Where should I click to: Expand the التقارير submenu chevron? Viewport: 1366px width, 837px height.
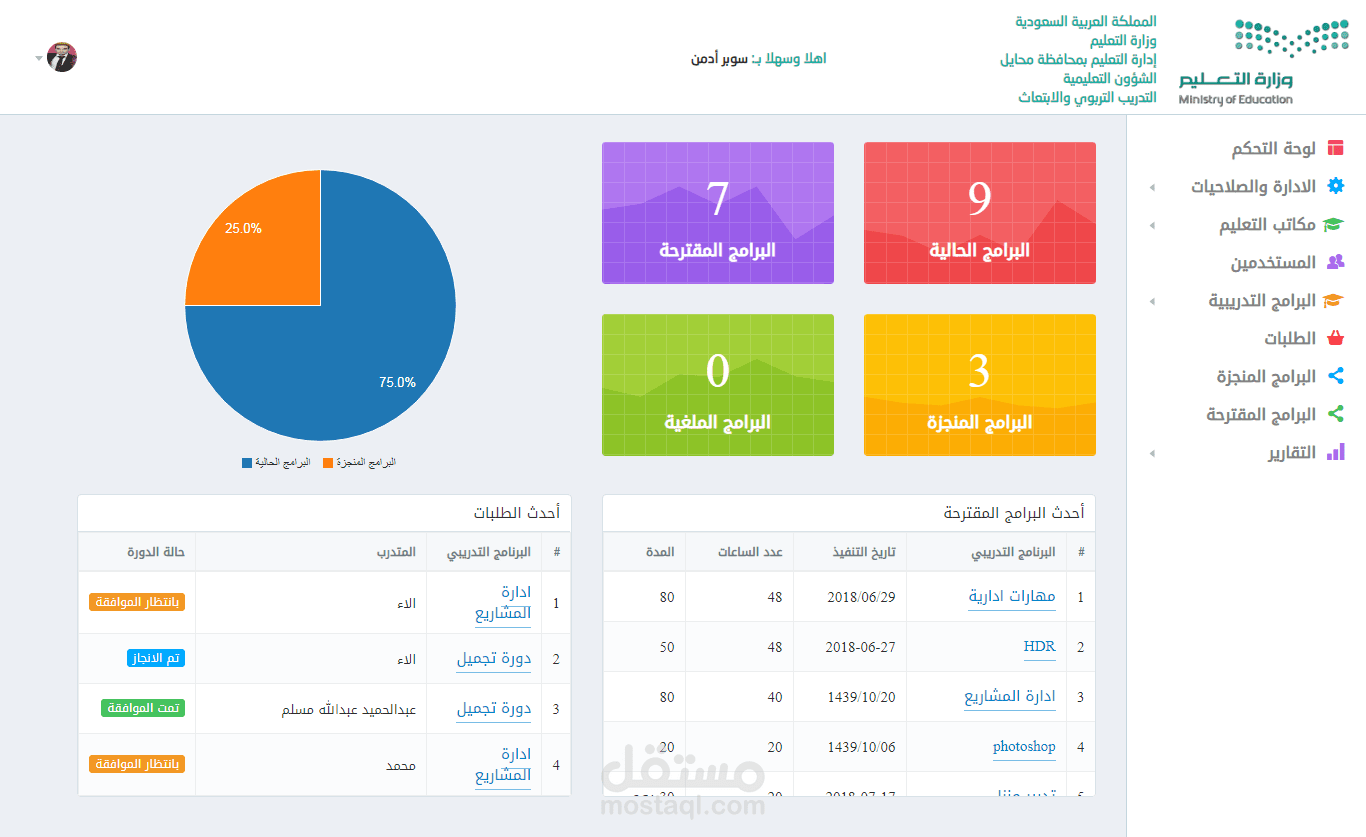click(1151, 452)
